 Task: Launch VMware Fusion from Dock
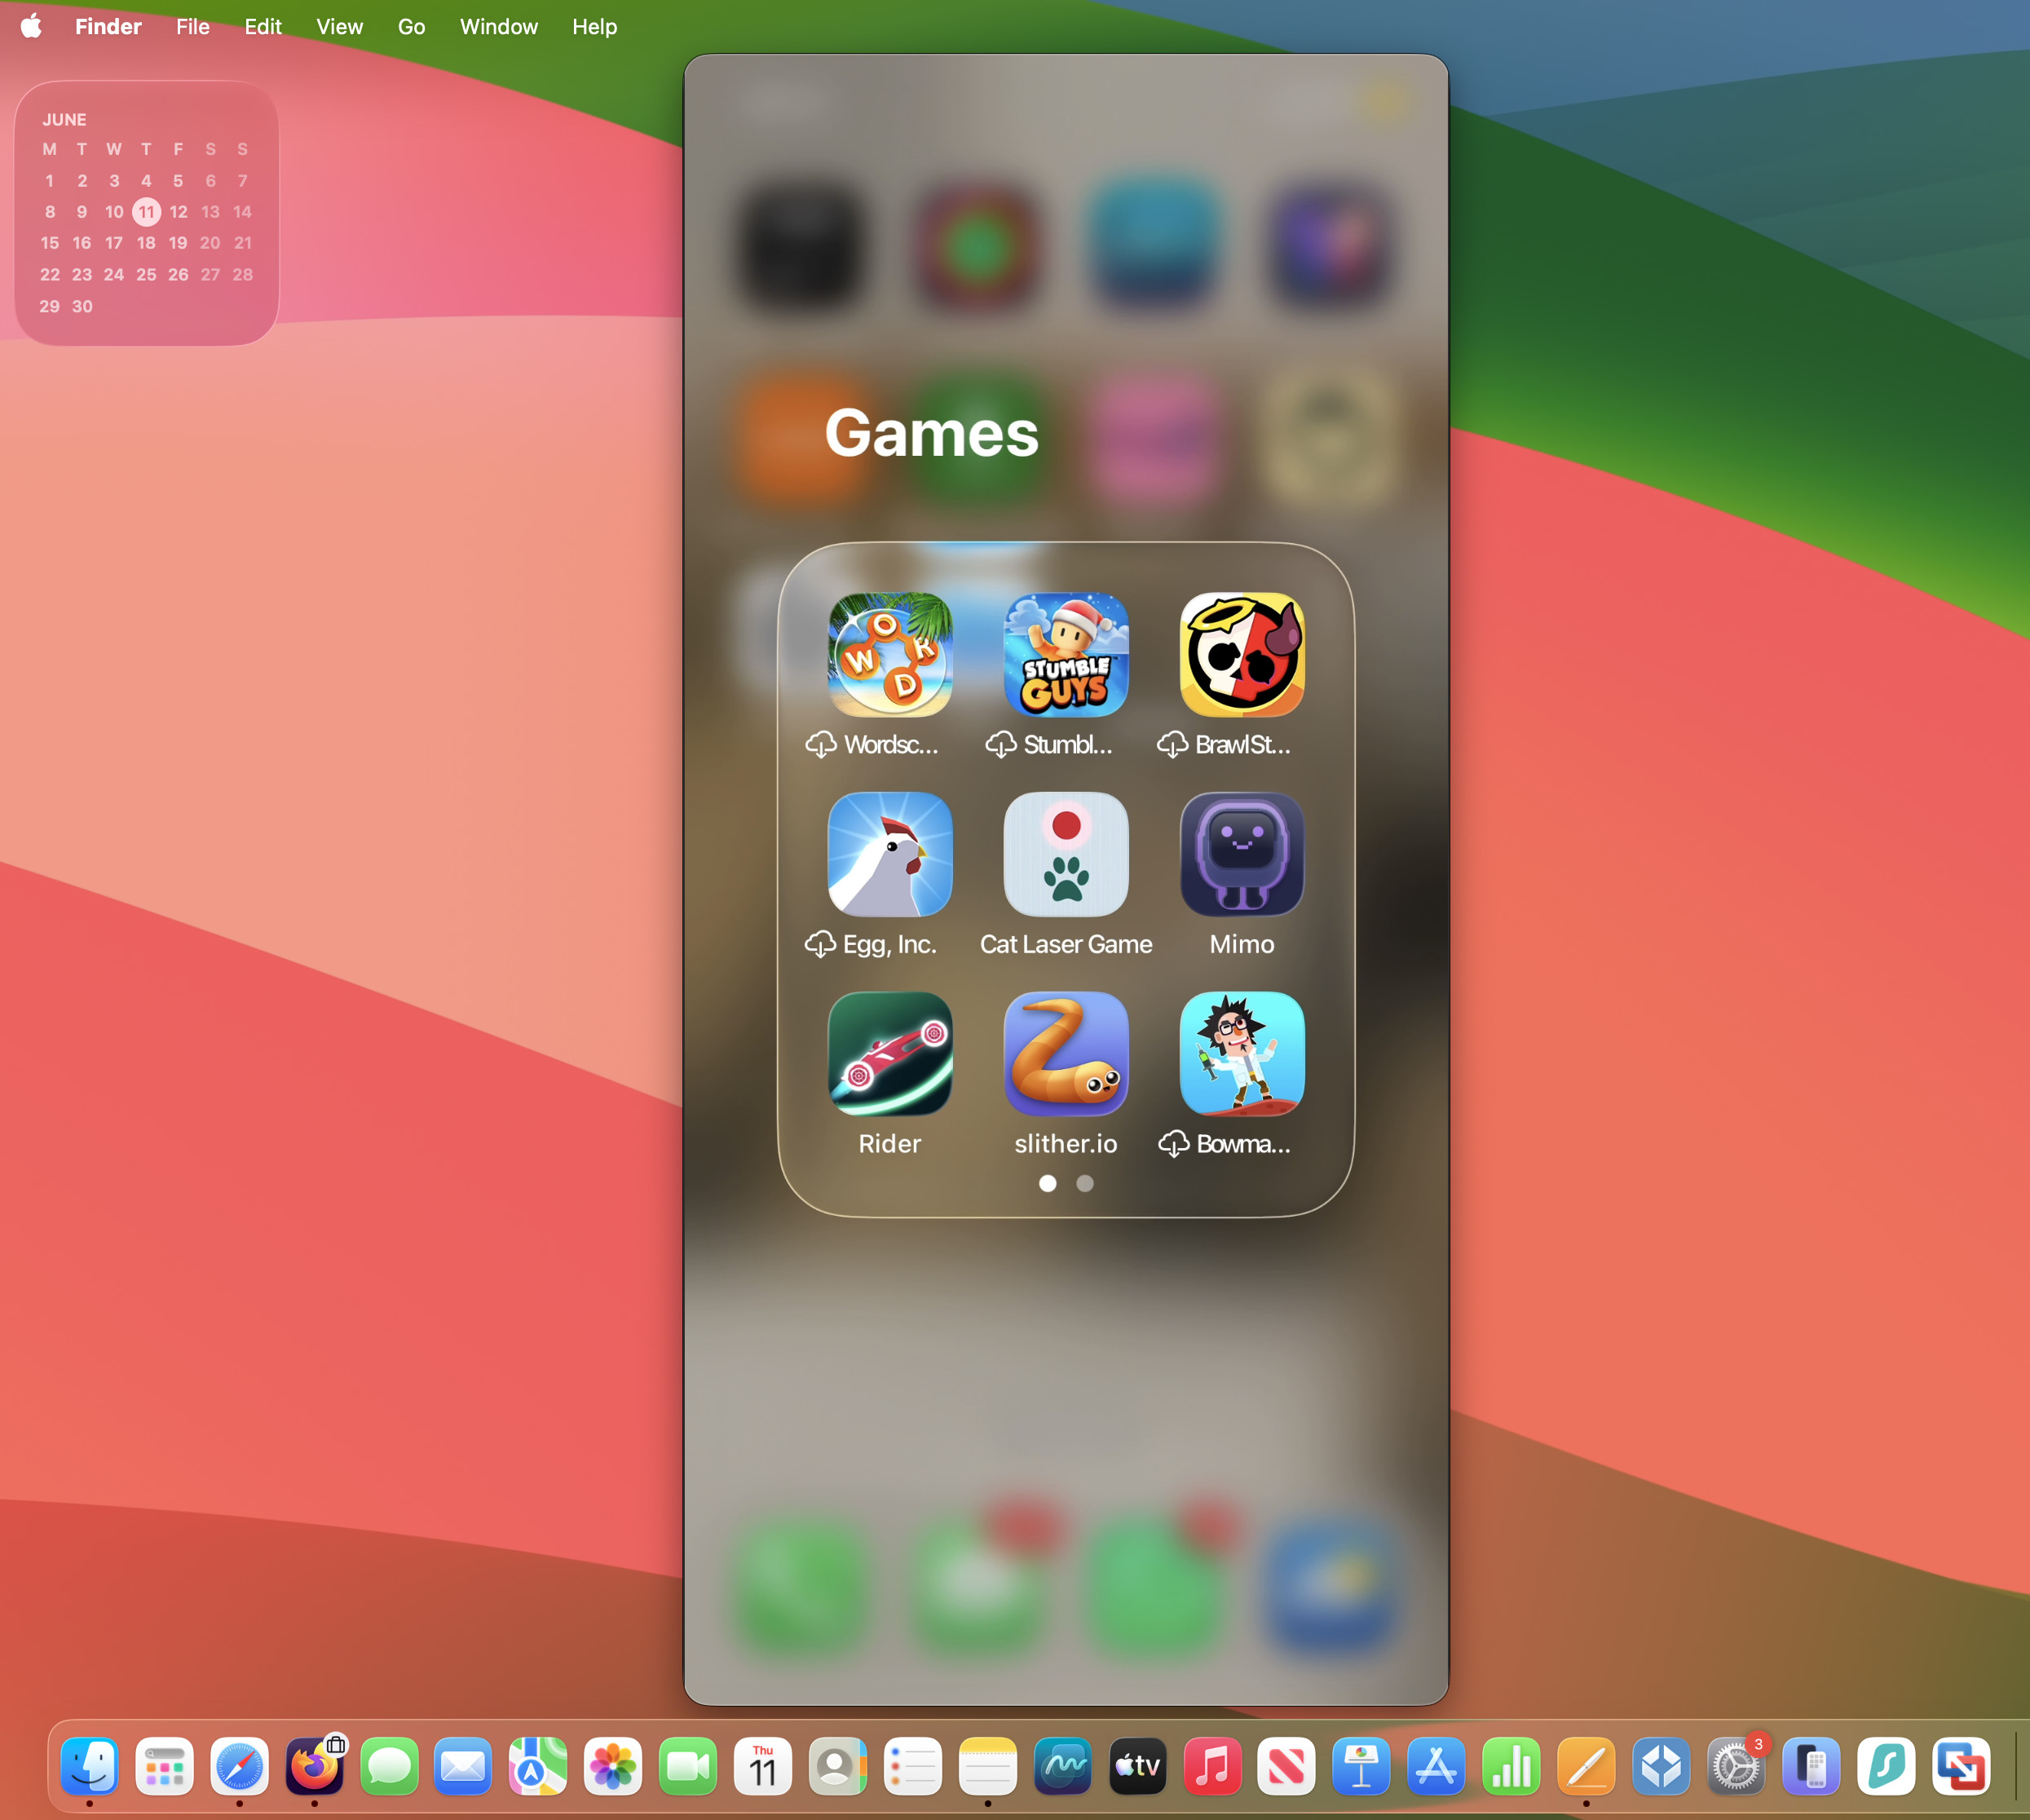[x=1961, y=1766]
